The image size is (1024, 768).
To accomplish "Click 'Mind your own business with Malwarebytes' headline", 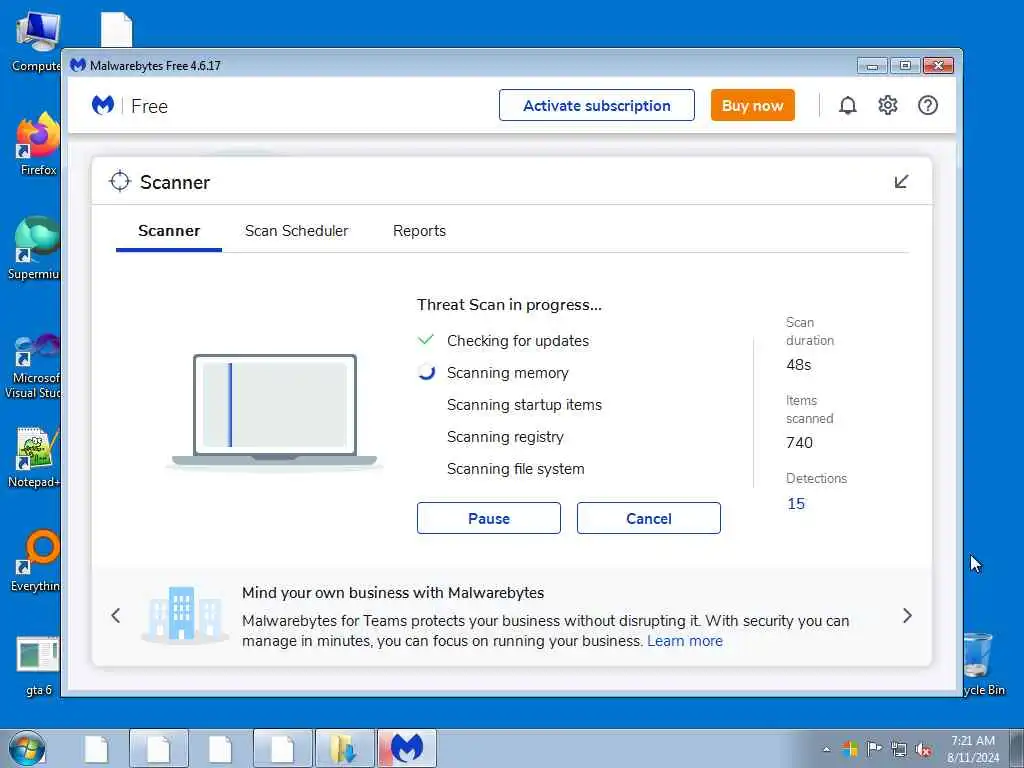I will (393, 593).
